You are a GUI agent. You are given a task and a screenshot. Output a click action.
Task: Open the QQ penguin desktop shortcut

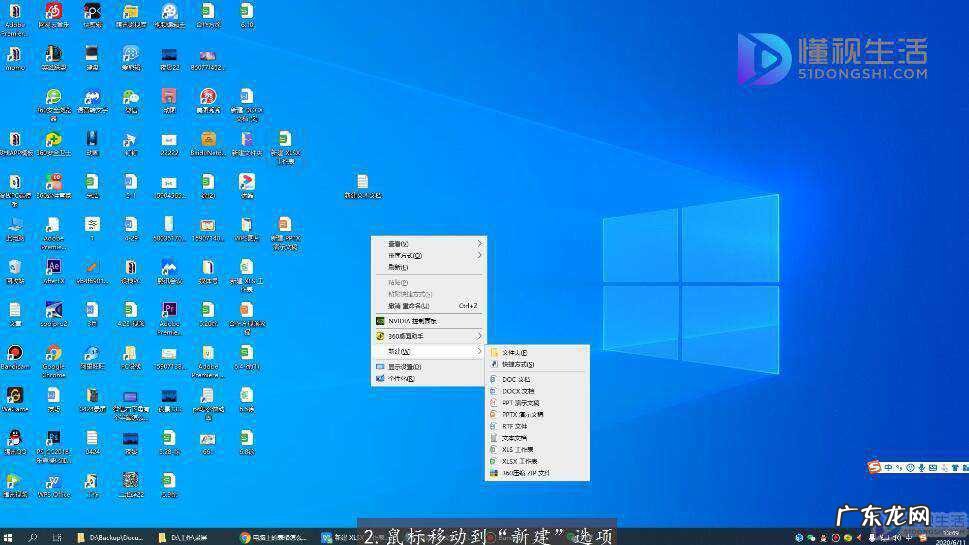(x=14, y=439)
